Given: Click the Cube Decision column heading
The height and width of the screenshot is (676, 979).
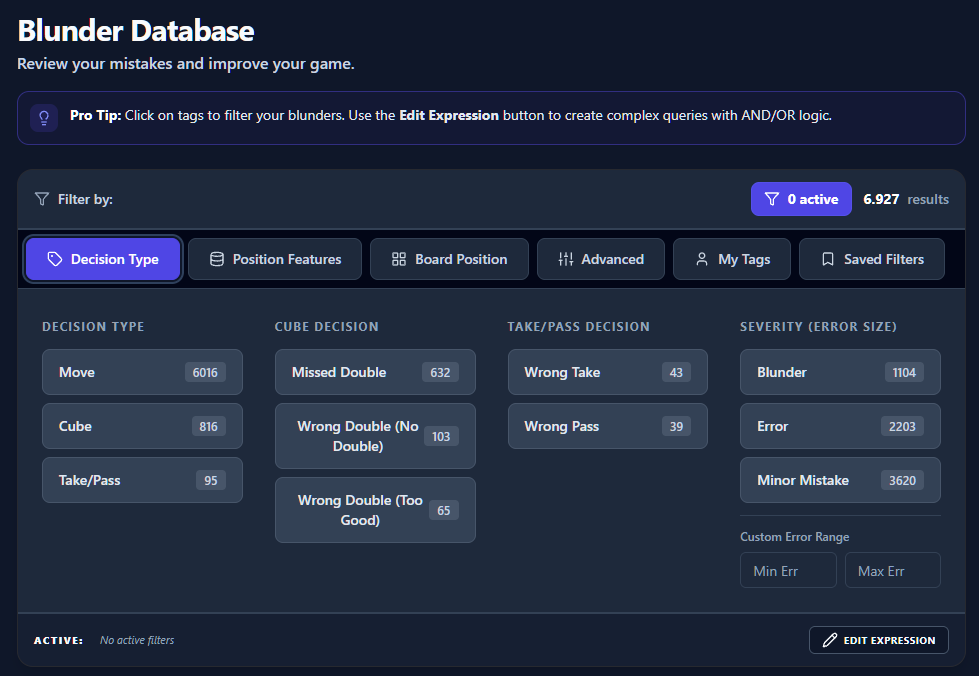Looking at the screenshot, I should click(327, 326).
